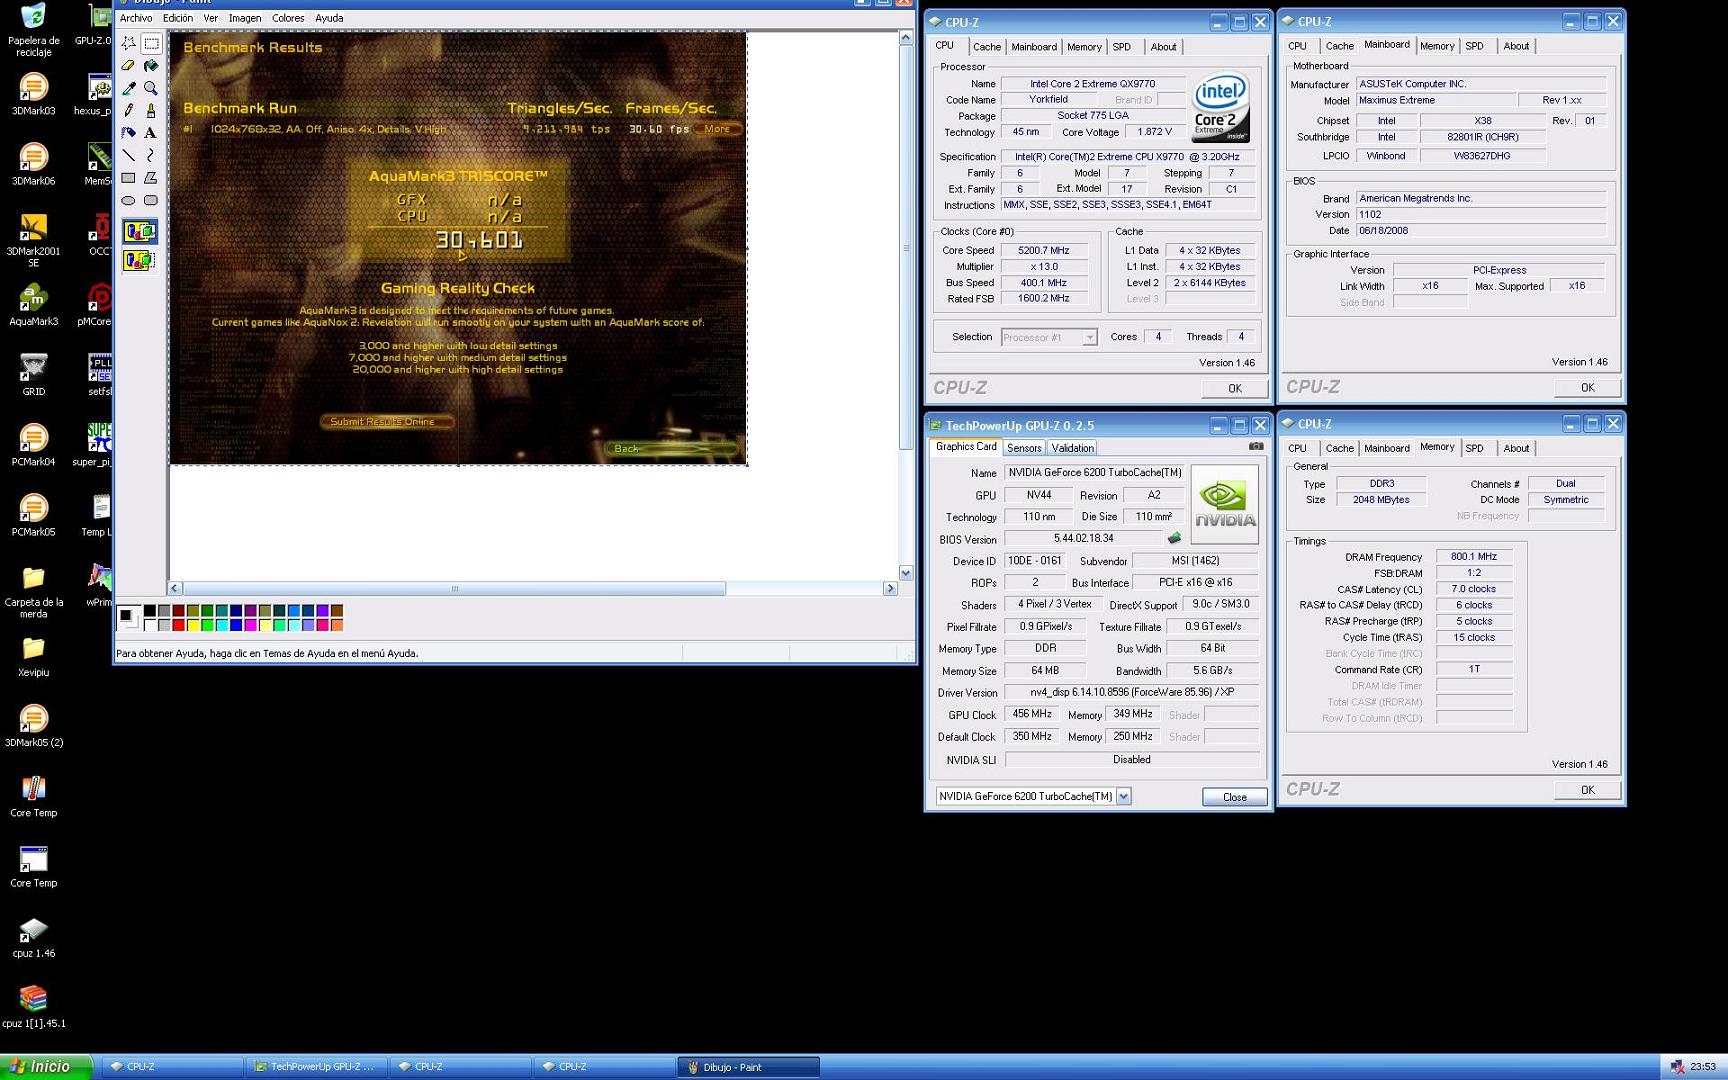Viewport: 1728px width, 1080px height.
Task: Select the red color swatch in Paint
Action: (178, 625)
